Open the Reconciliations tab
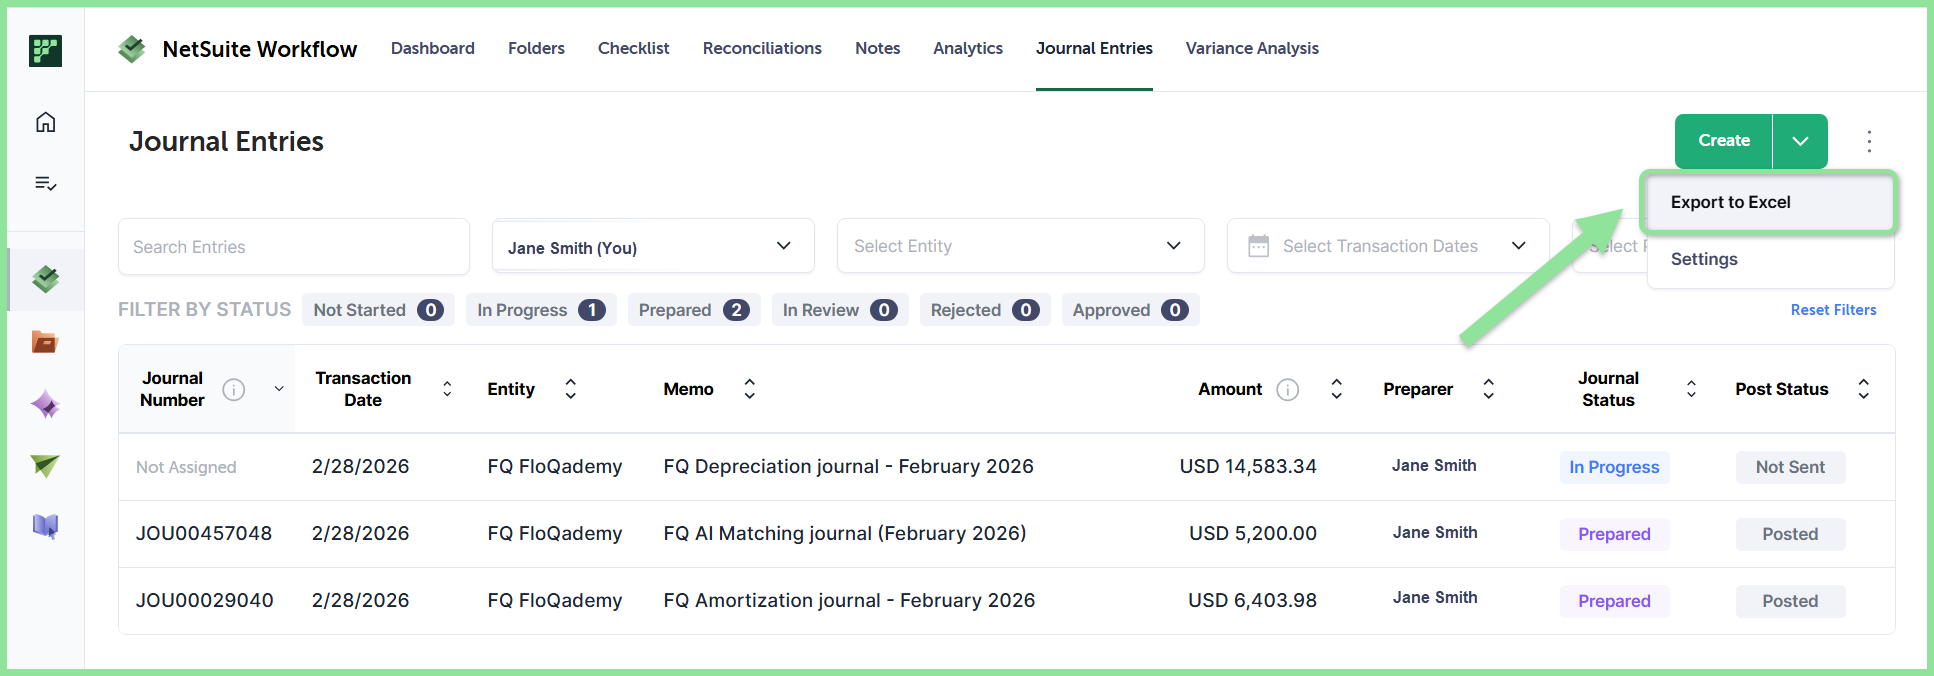Viewport: 1934px width, 676px height. [762, 48]
